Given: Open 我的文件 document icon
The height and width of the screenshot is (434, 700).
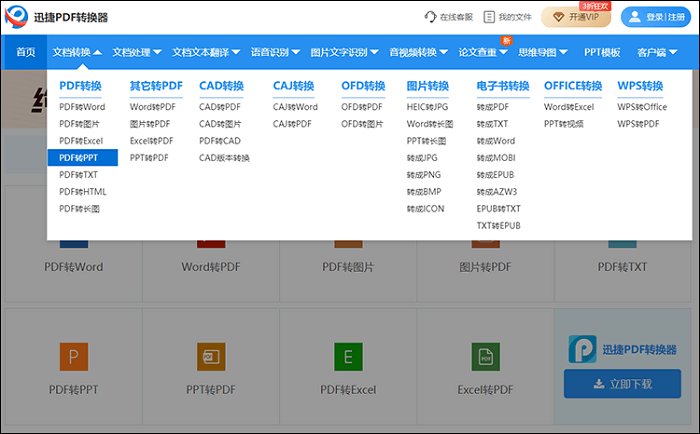Looking at the screenshot, I should point(489,17).
